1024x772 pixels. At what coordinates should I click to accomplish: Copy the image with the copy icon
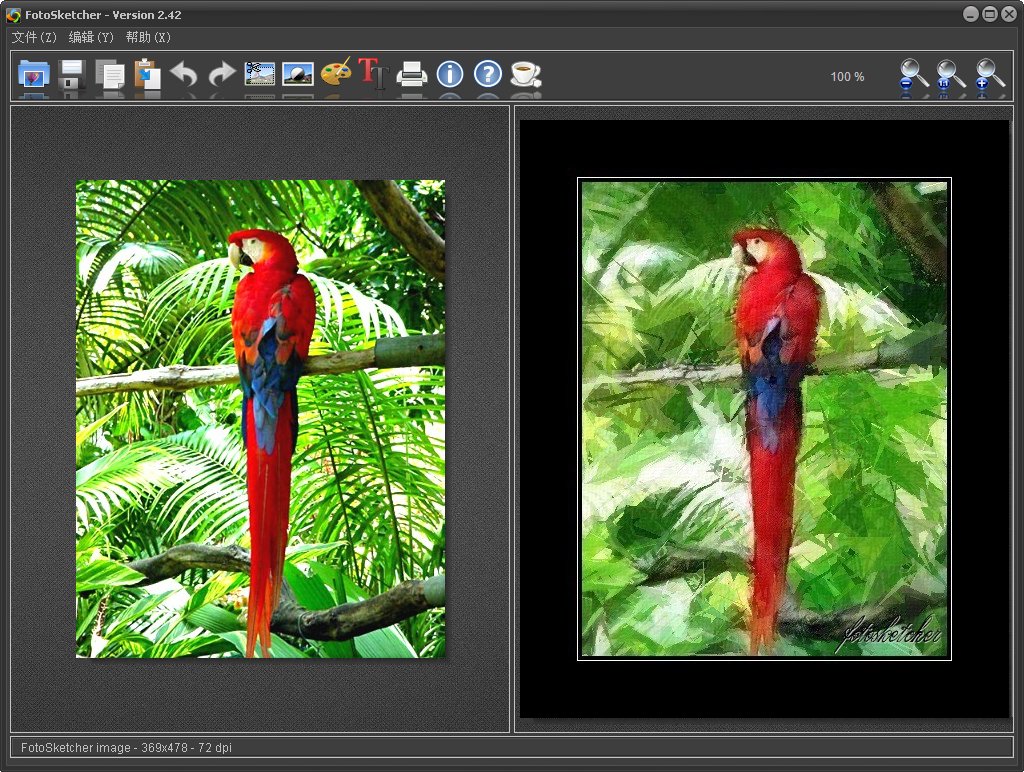[110, 74]
